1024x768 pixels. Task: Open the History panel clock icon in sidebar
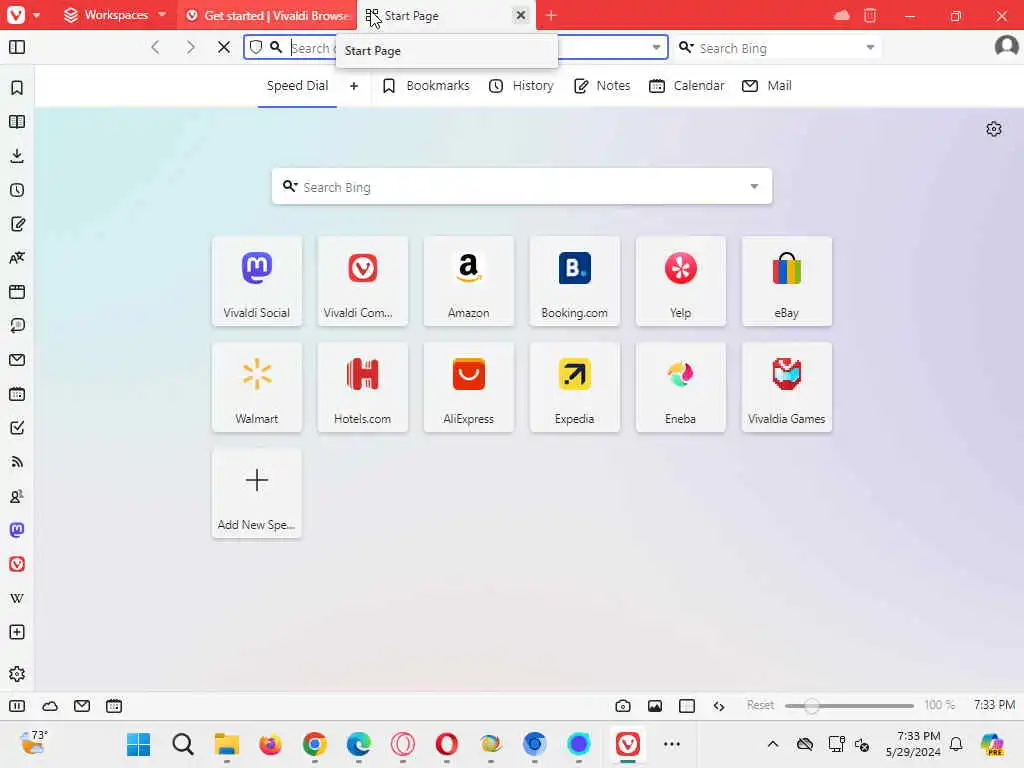tap(17, 190)
